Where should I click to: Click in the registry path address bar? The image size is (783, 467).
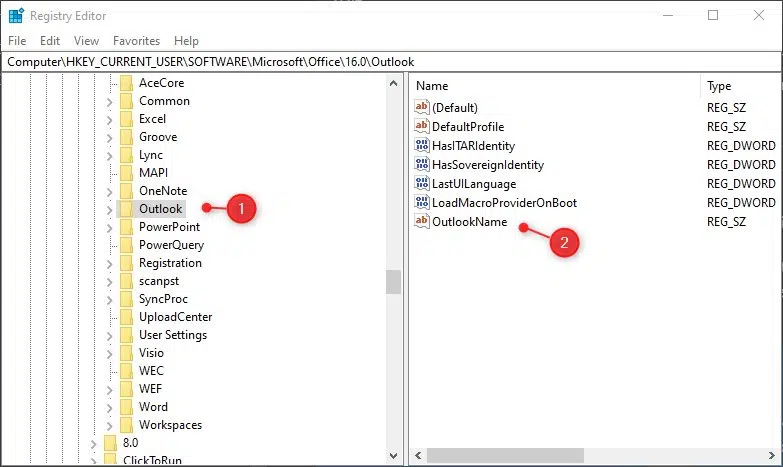pyautogui.click(x=392, y=62)
